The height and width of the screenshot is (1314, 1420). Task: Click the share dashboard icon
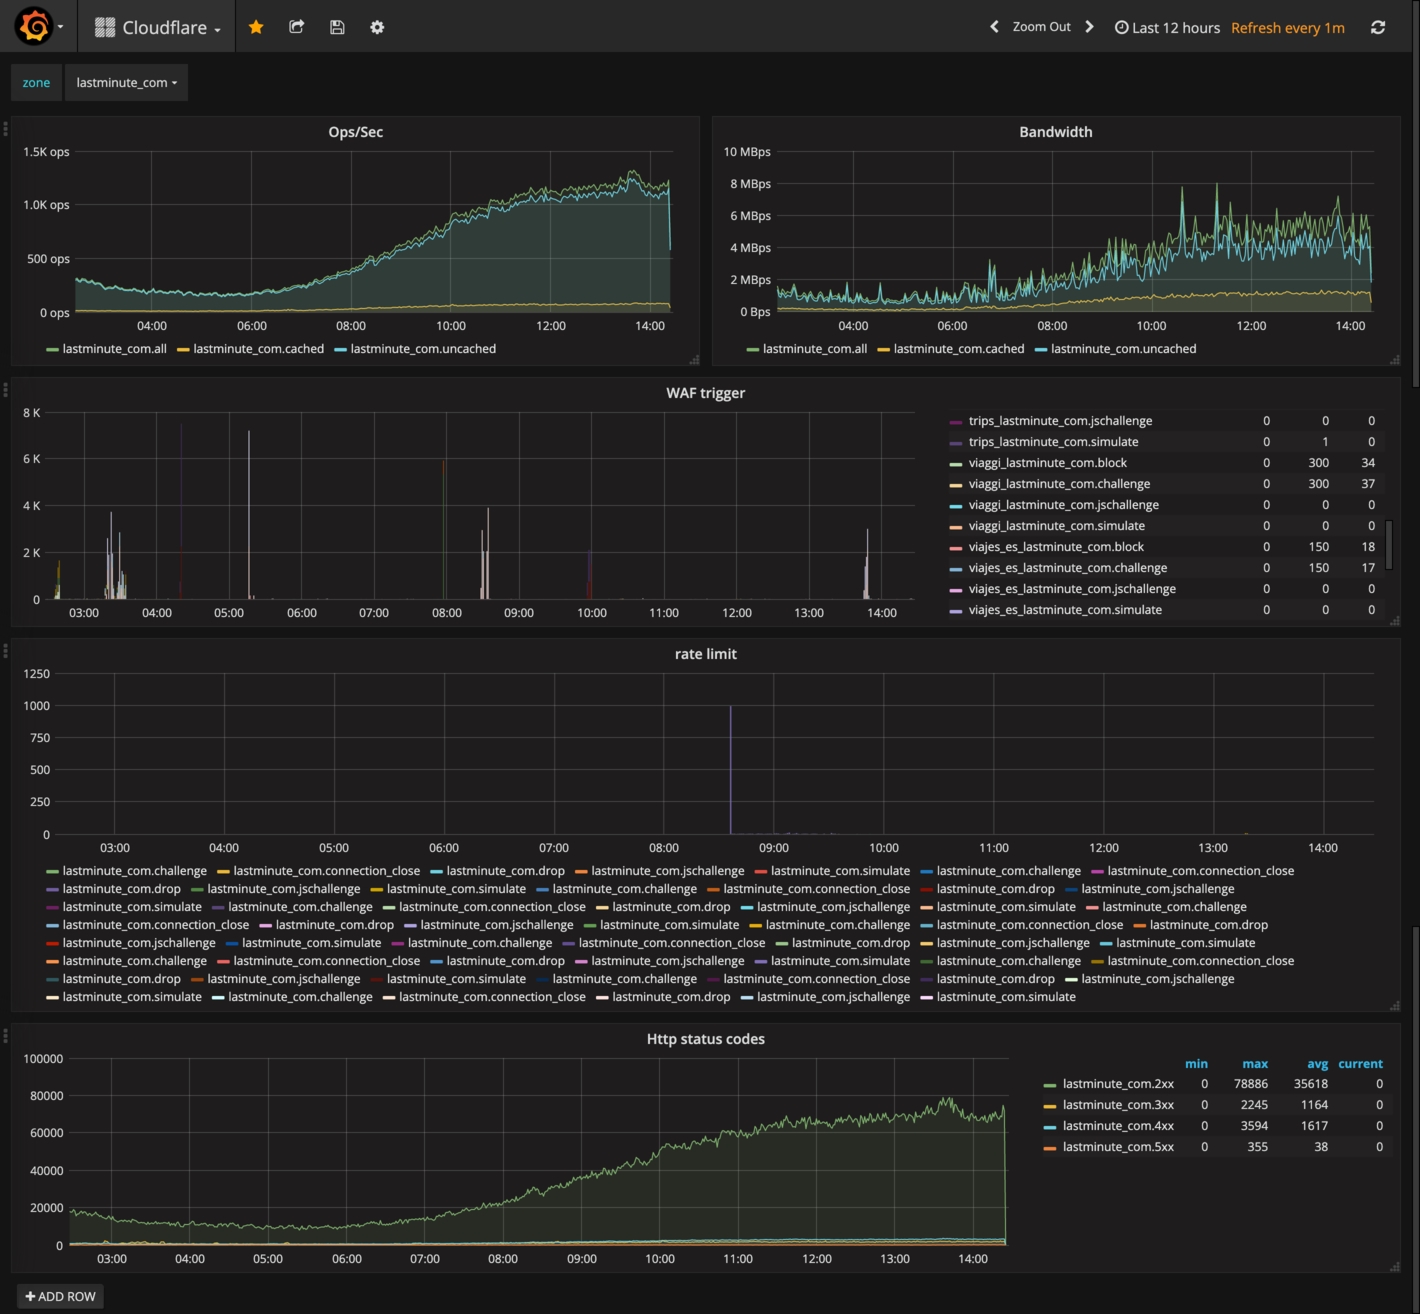tap(297, 27)
